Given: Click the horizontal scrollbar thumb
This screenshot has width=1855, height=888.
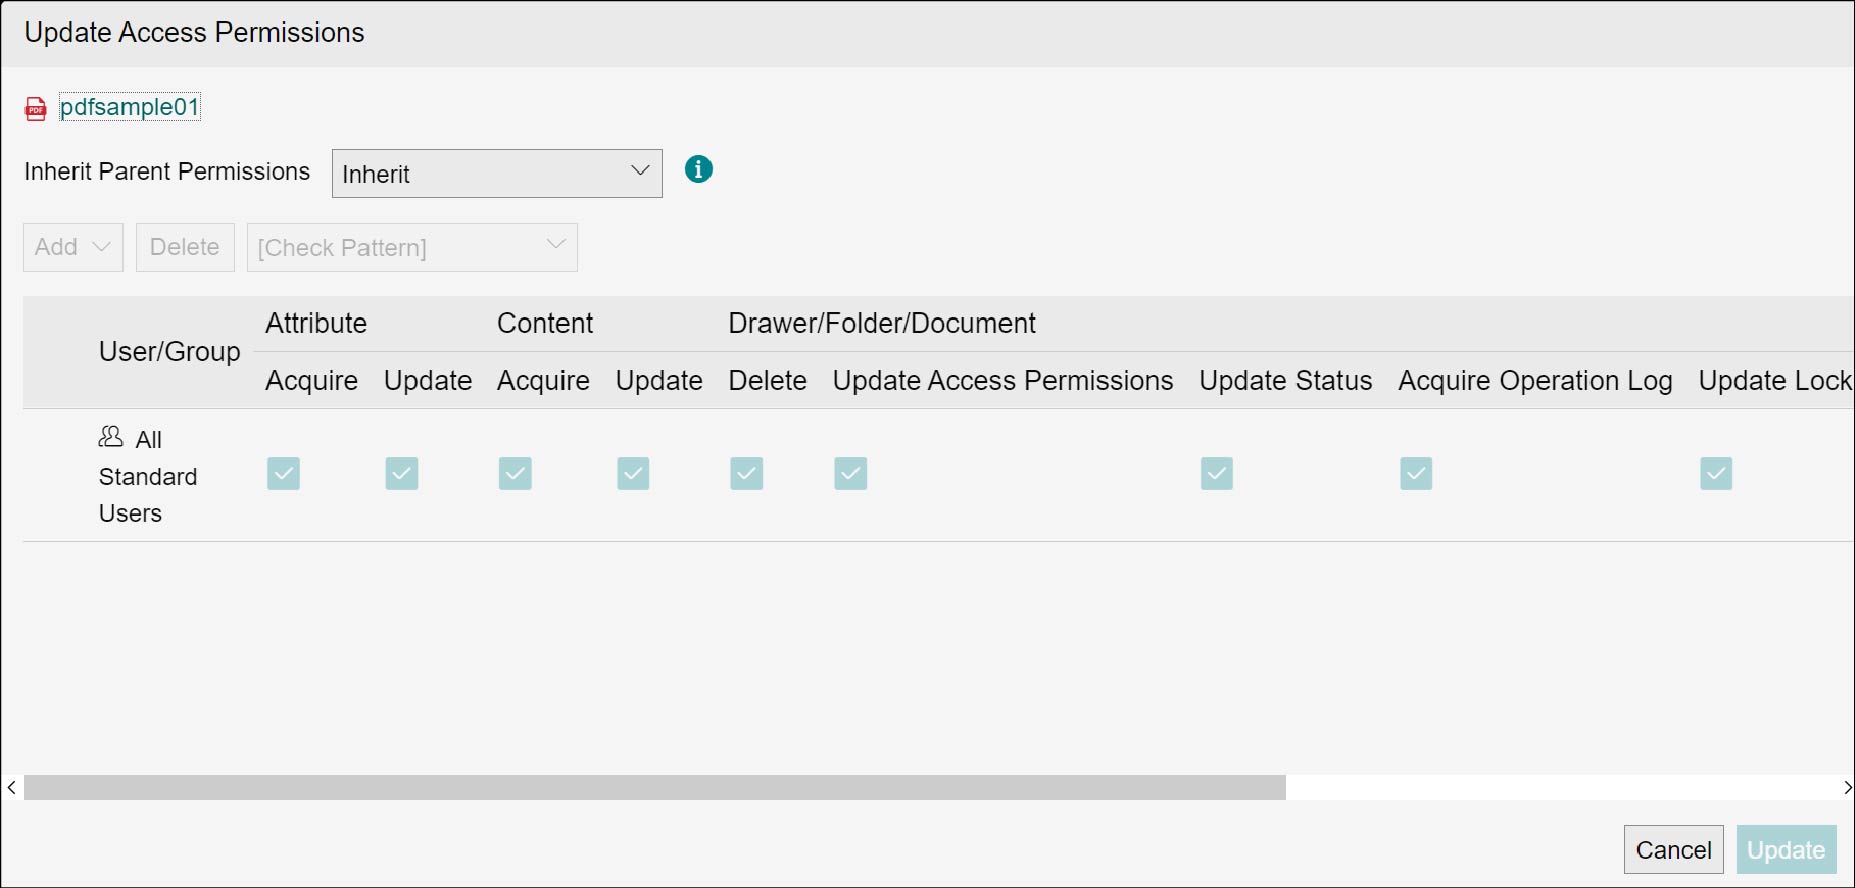Looking at the screenshot, I should click(x=655, y=787).
